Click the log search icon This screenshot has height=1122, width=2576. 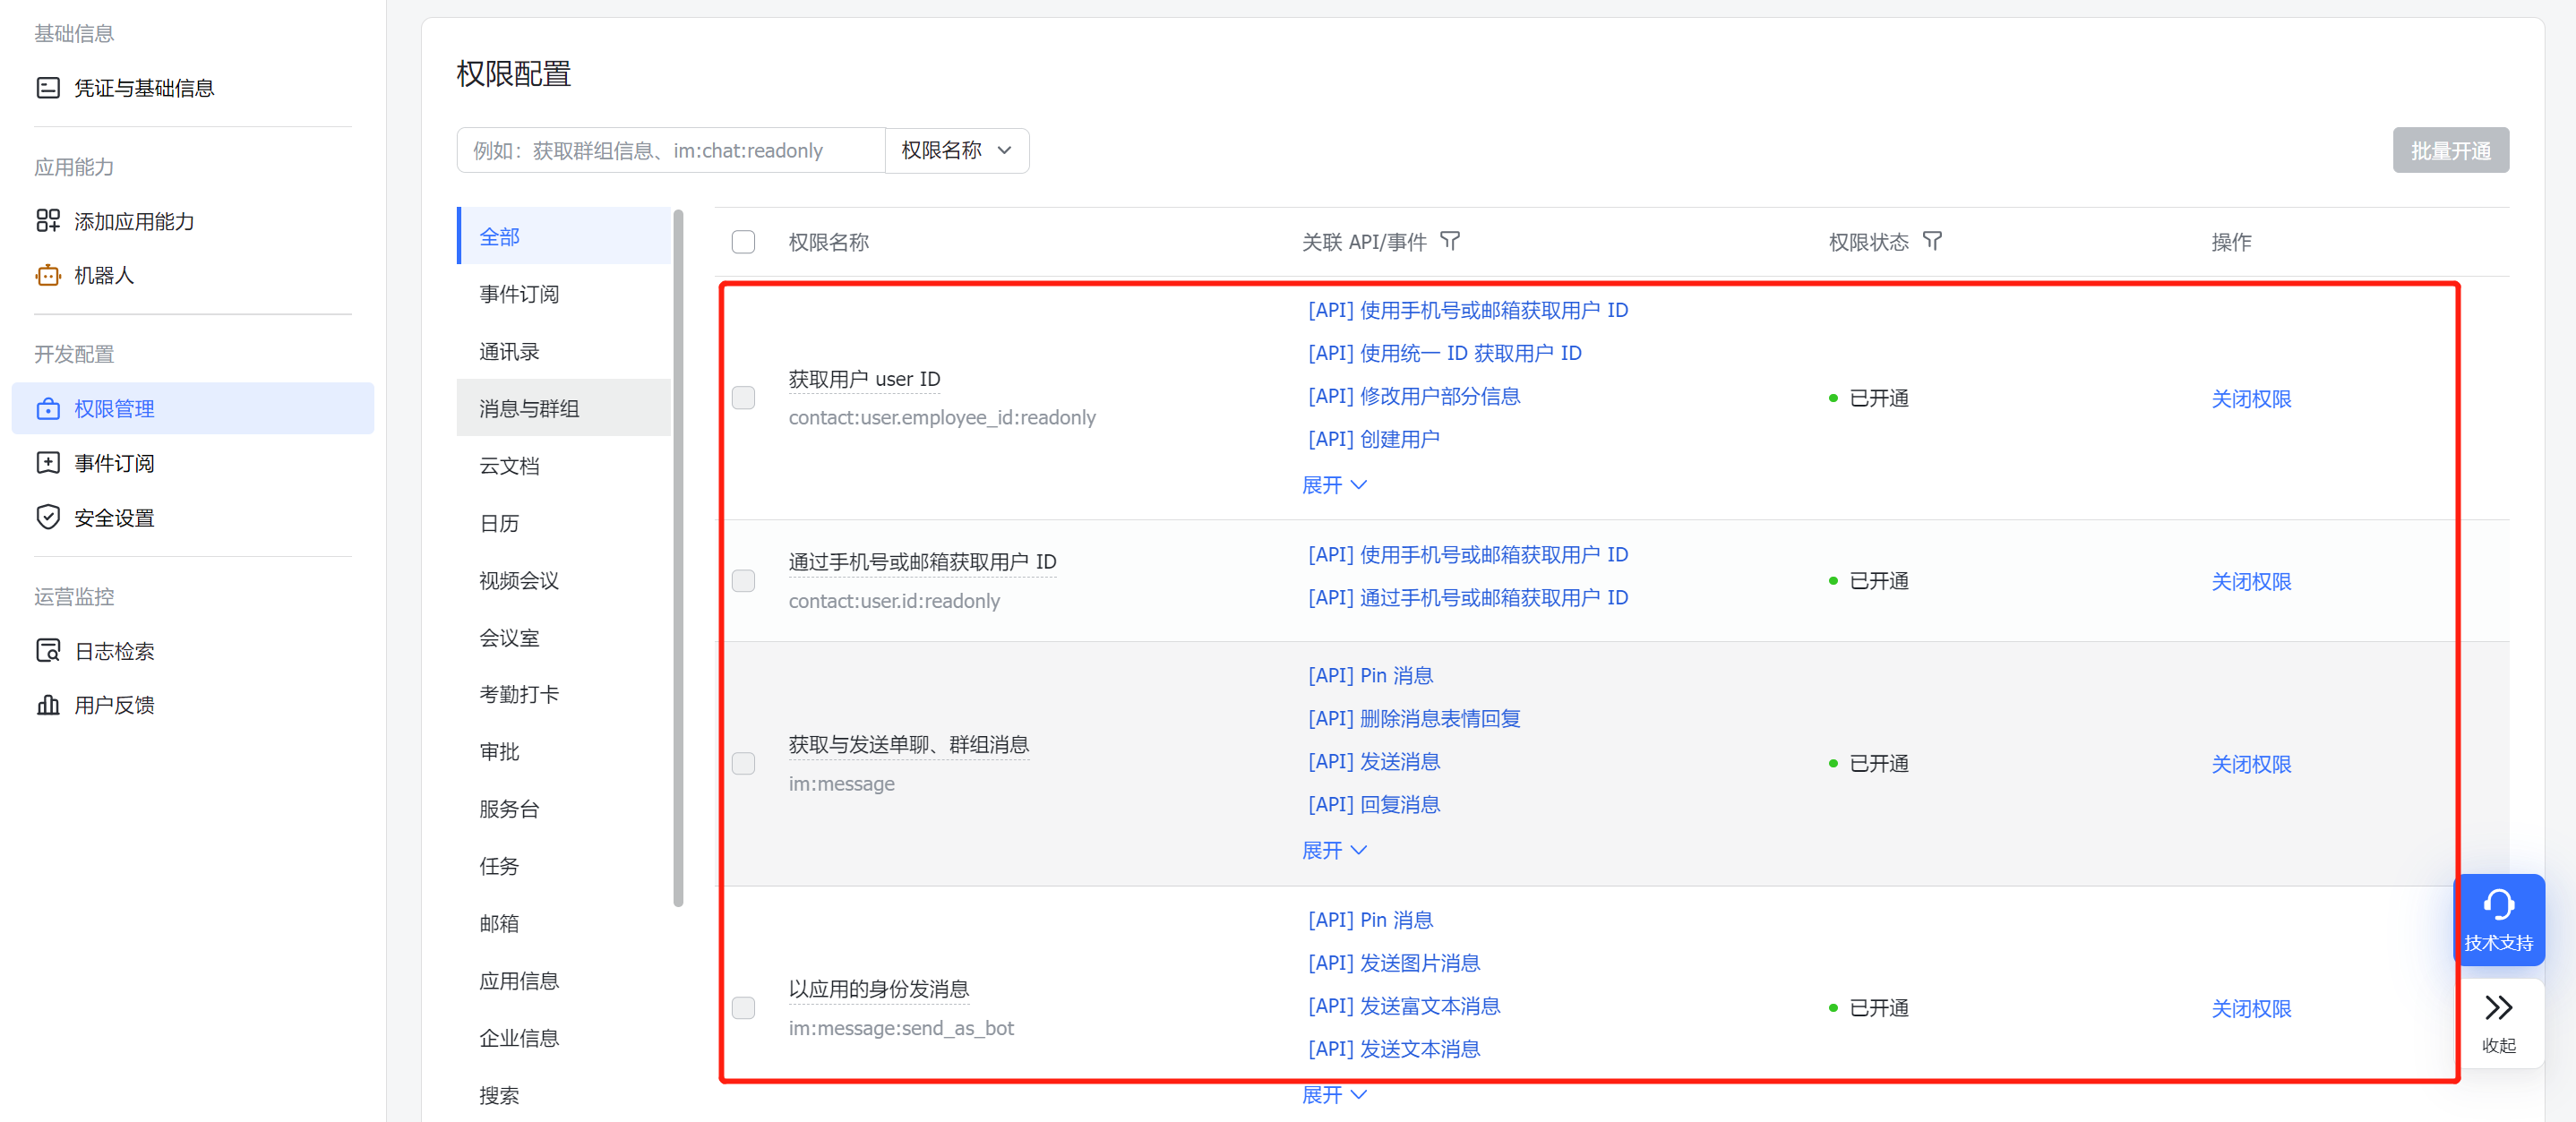pyautogui.click(x=47, y=651)
